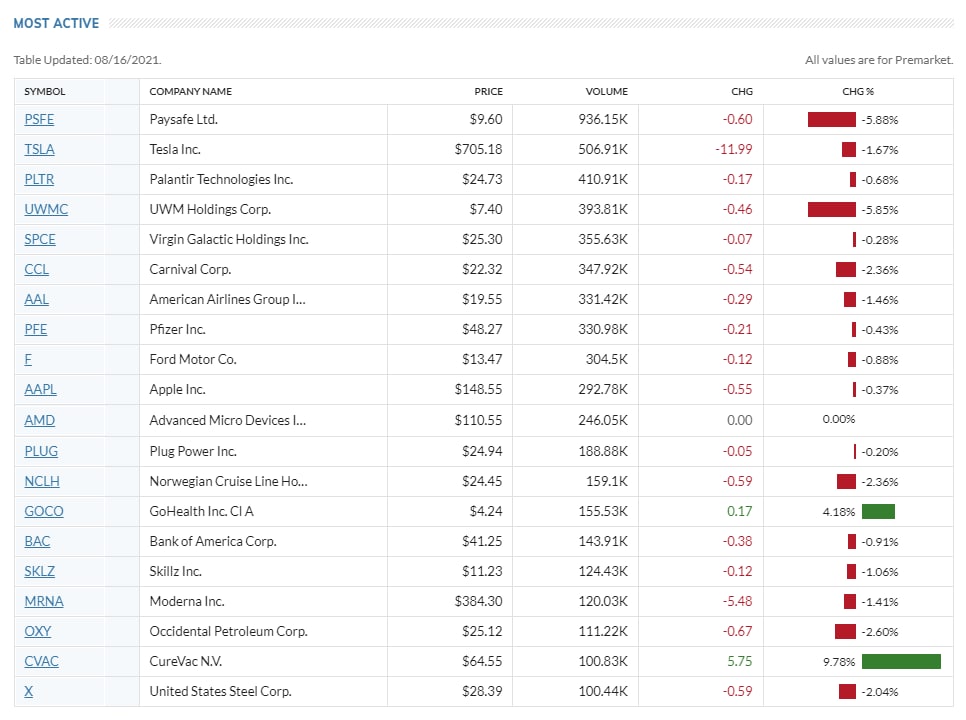
Task: Open the F symbol link for Ford
Action: (28, 360)
